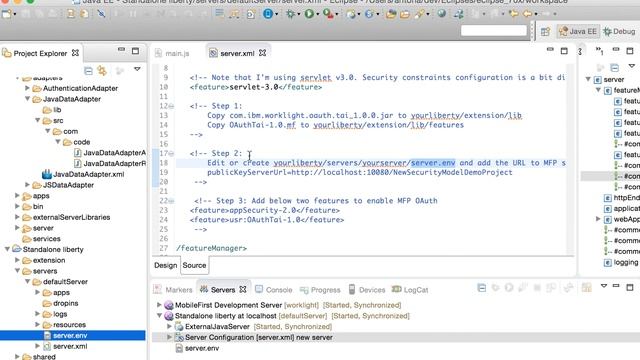Screen dimensions: 640x360
Task: Maximize the editor area
Action: (x=564, y=51)
